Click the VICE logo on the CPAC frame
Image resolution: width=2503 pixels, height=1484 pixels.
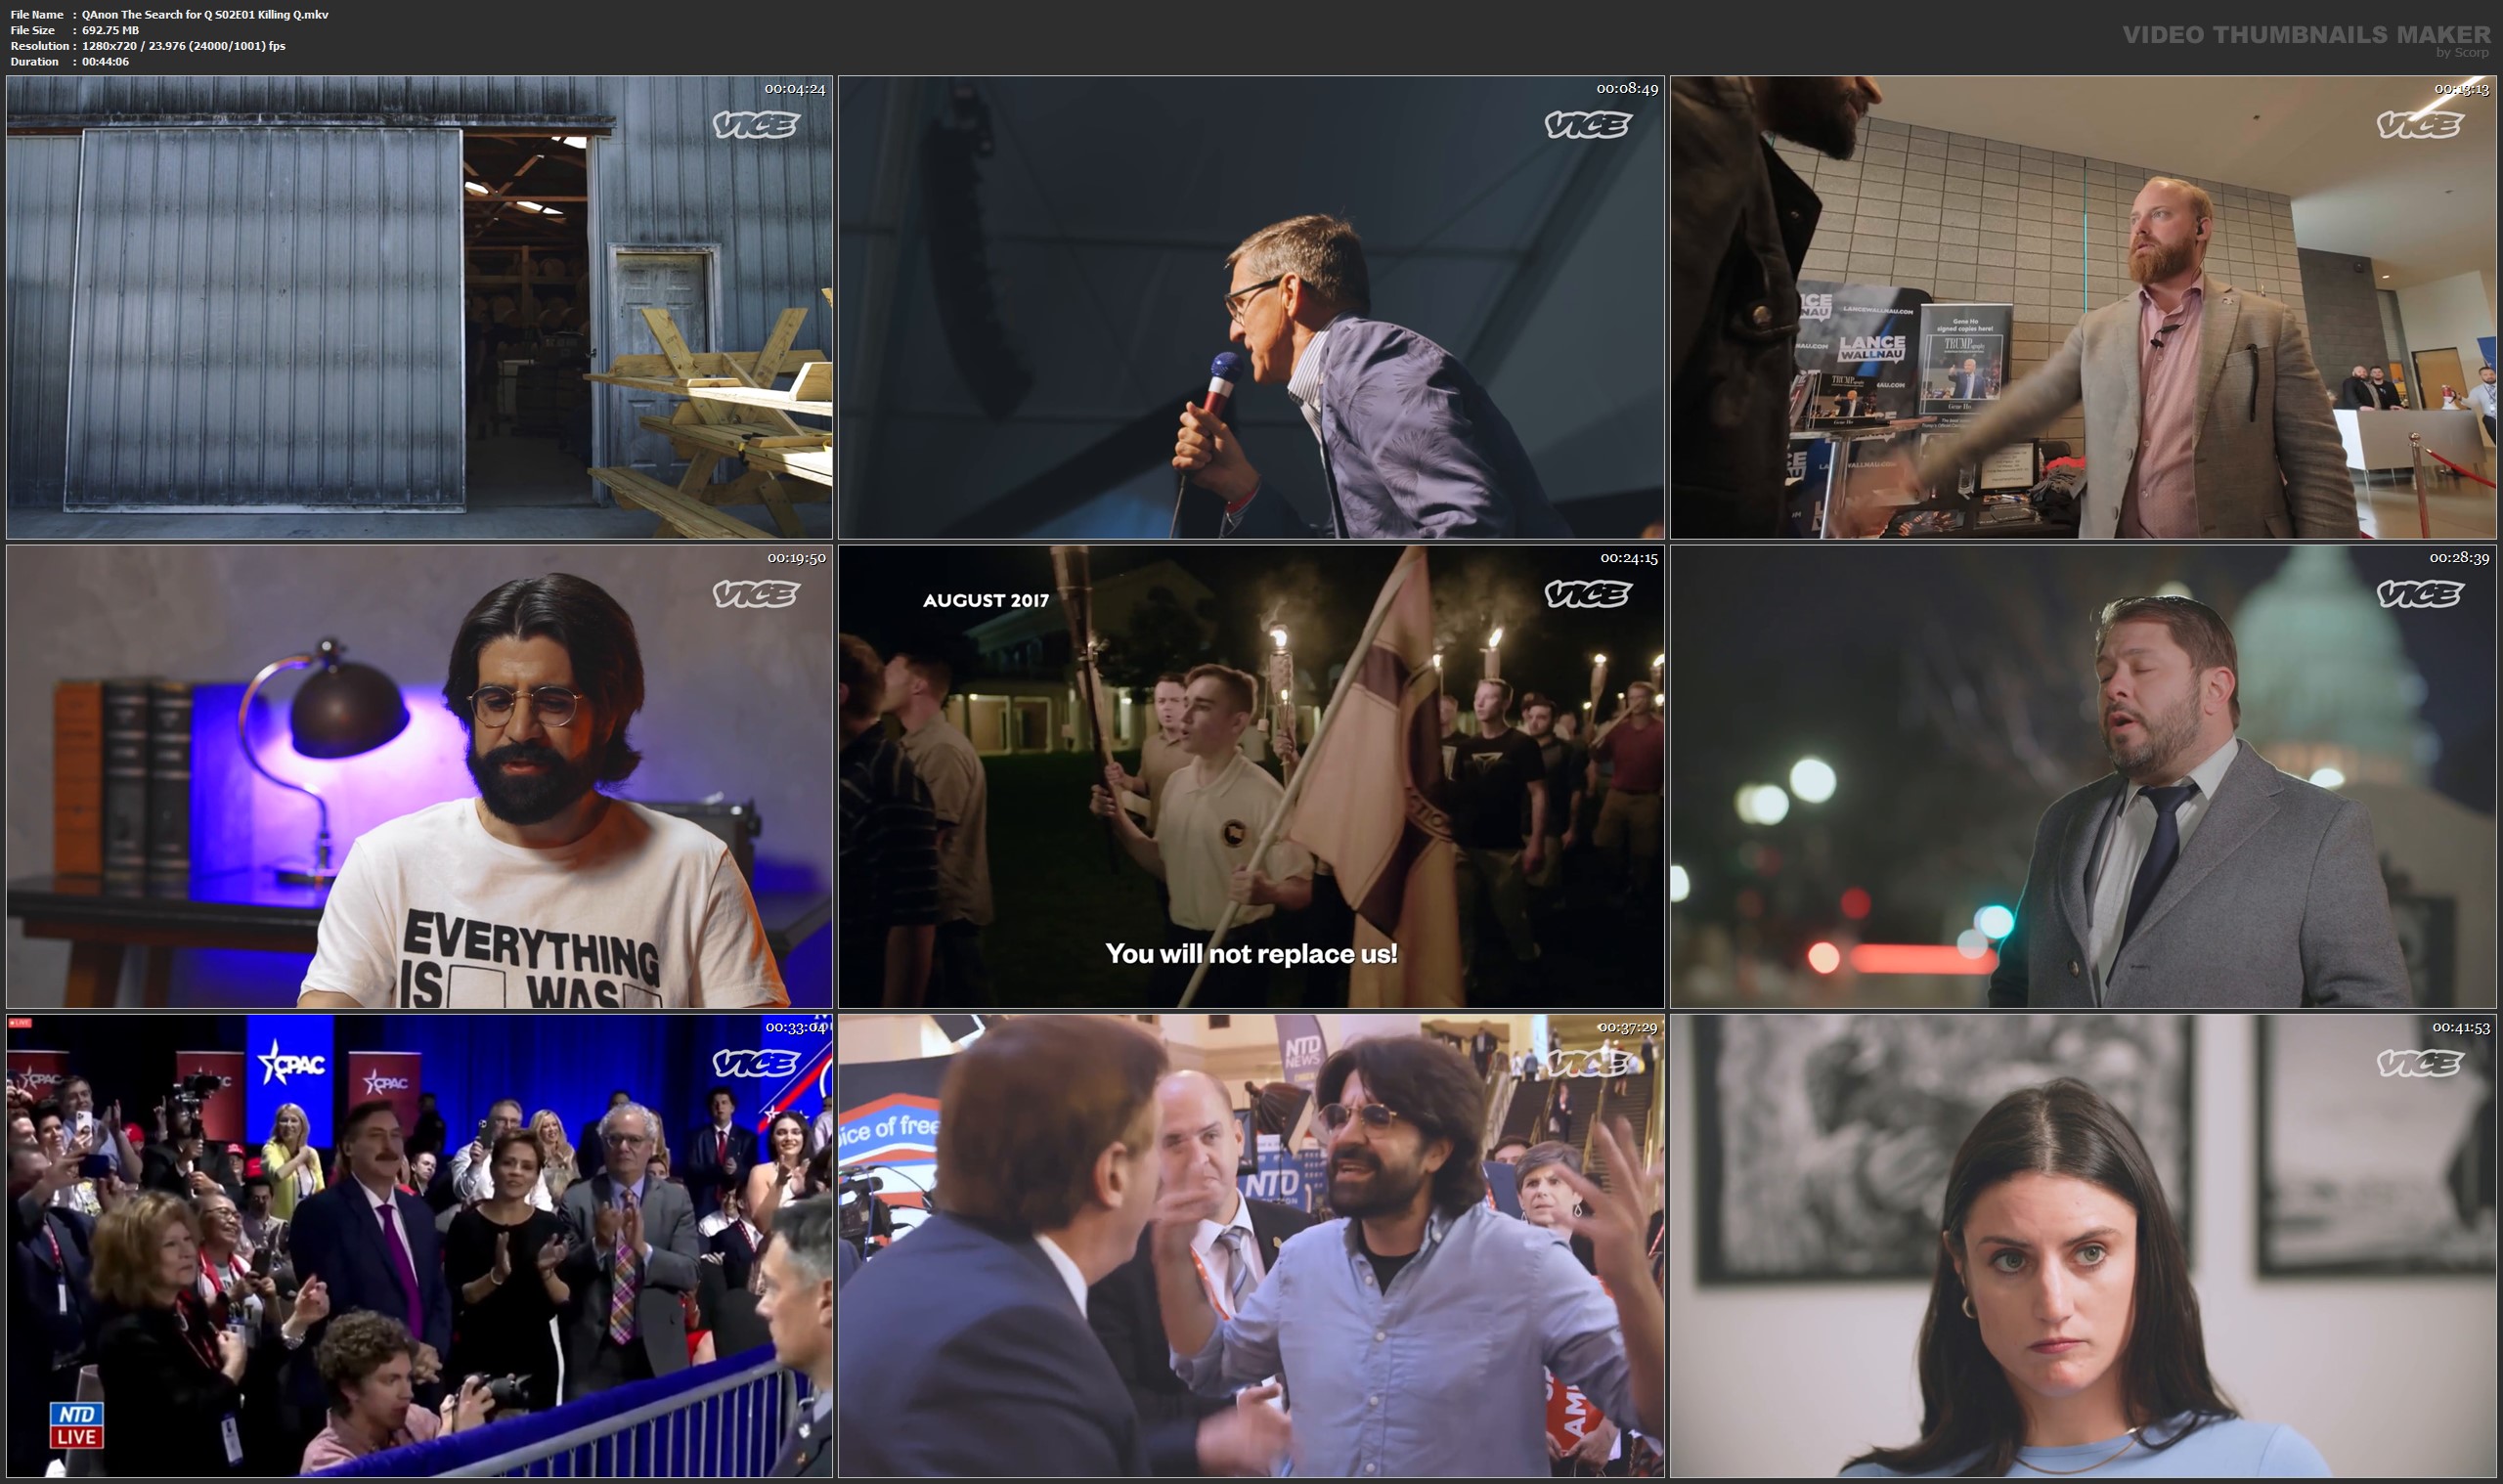click(x=756, y=1063)
